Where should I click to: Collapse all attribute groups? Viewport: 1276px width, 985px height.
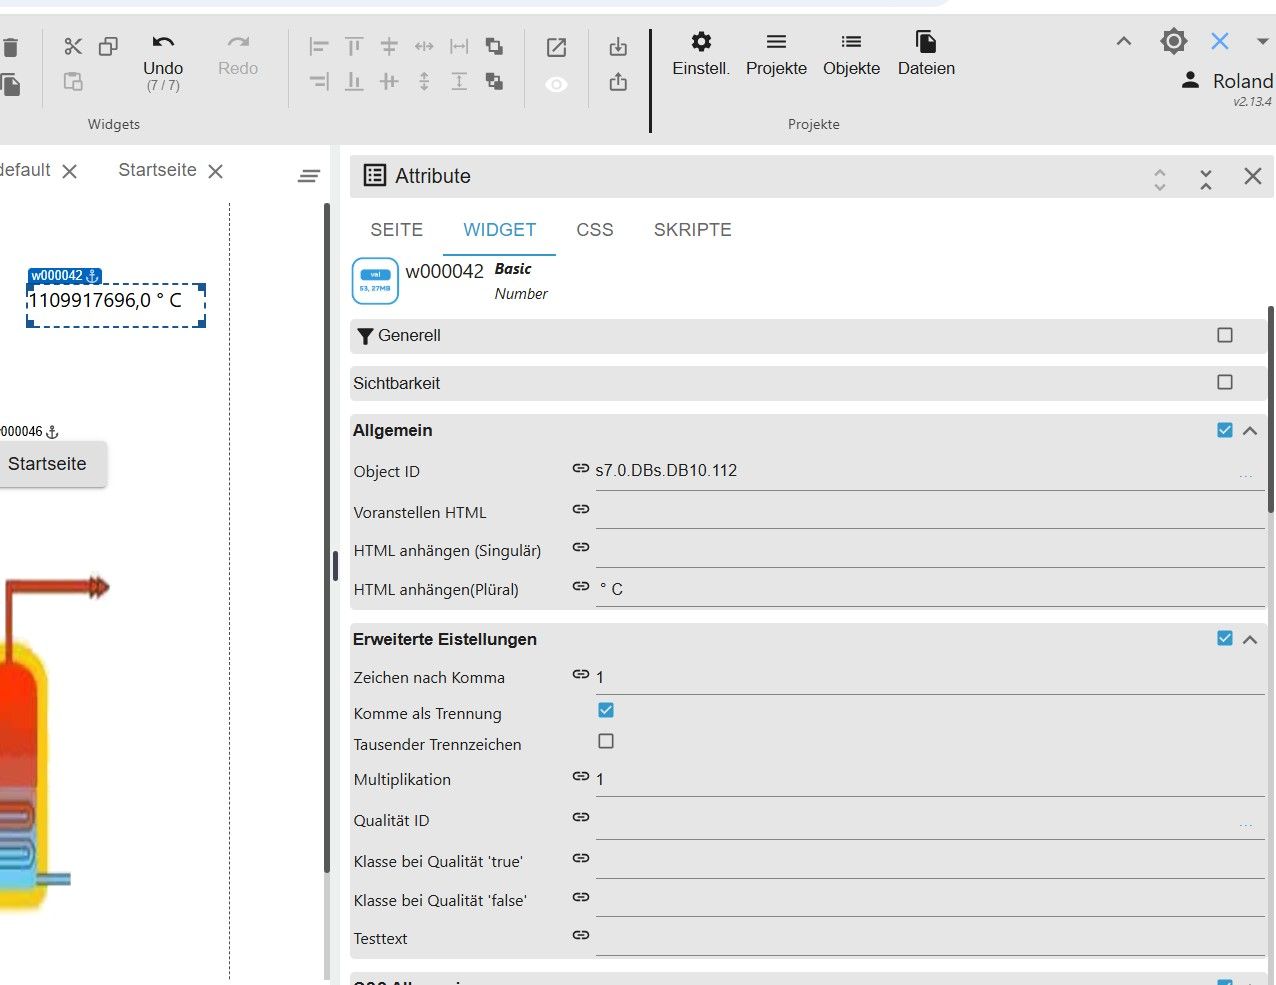(x=1206, y=179)
